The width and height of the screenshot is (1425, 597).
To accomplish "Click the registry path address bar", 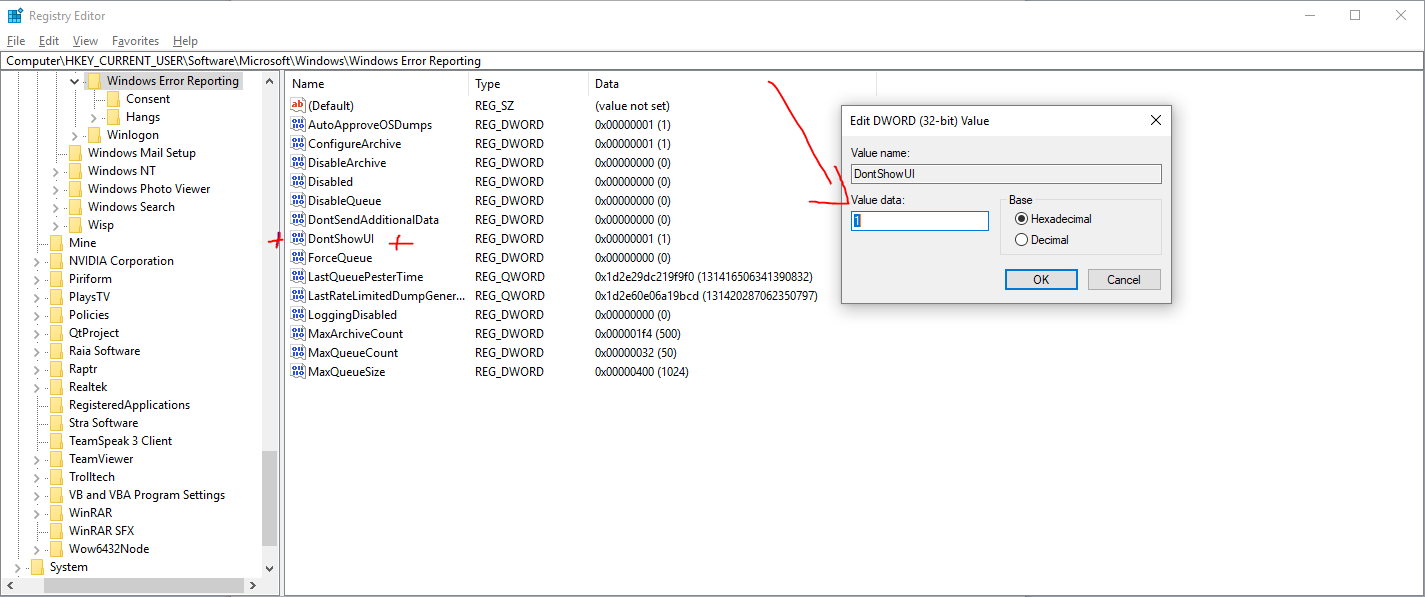I will coord(712,61).
